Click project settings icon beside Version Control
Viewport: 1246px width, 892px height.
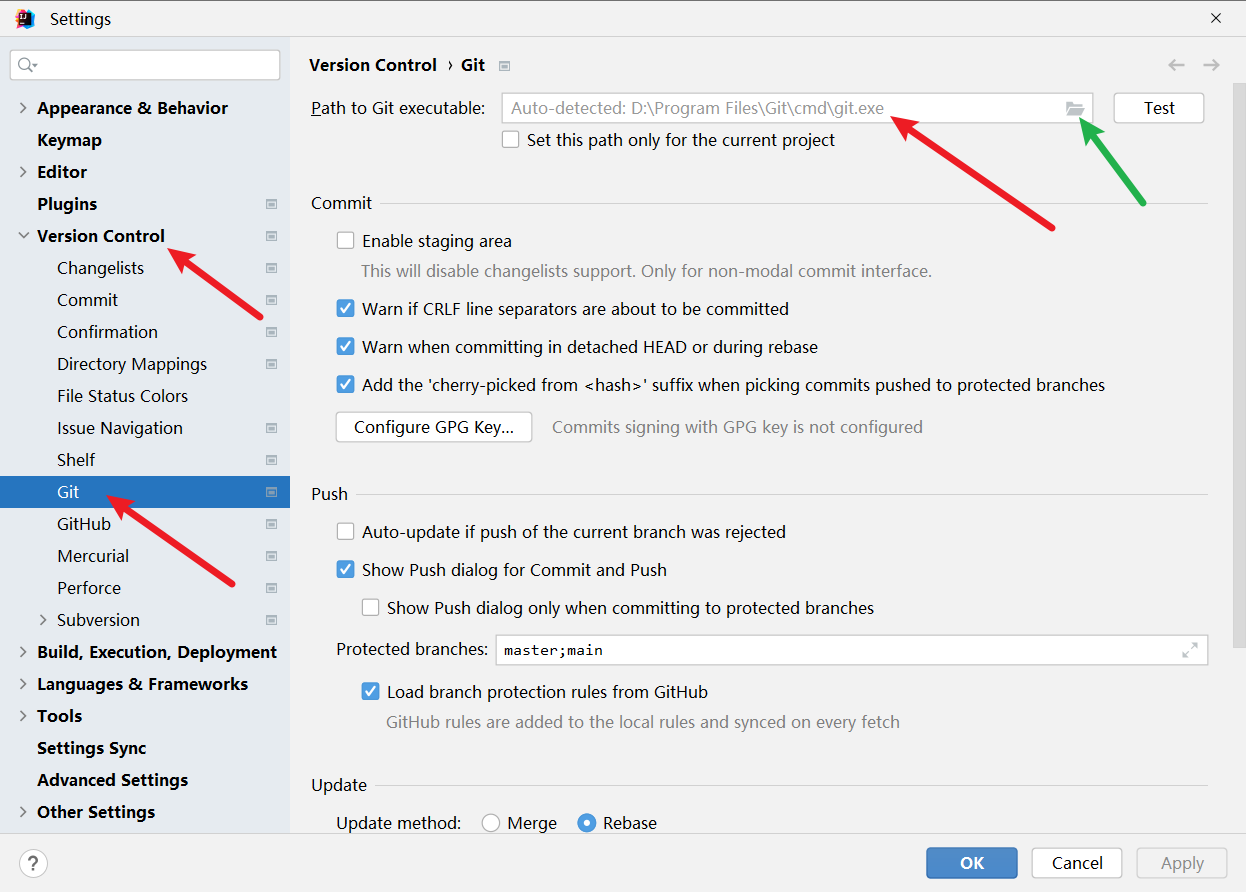tap(271, 236)
